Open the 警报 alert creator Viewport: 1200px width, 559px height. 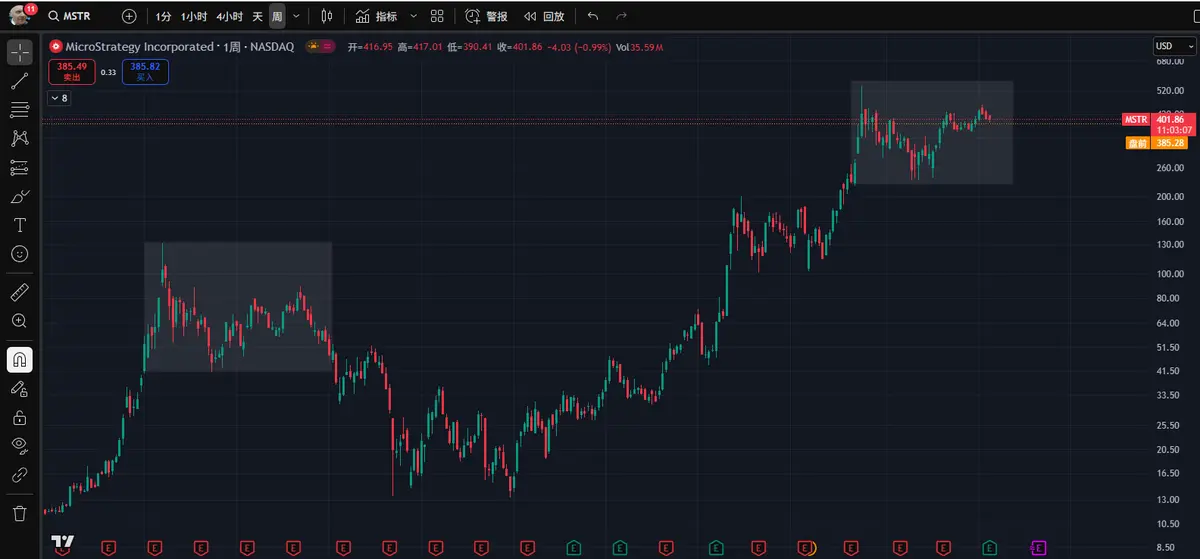click(x=487, y=16)
